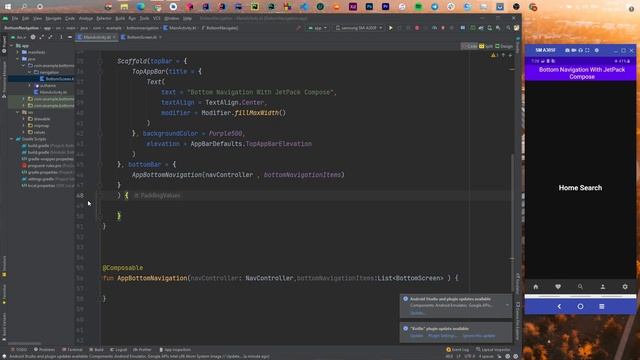Click MainActivity.kt in the breadcrumb bar

coord(180,28)
